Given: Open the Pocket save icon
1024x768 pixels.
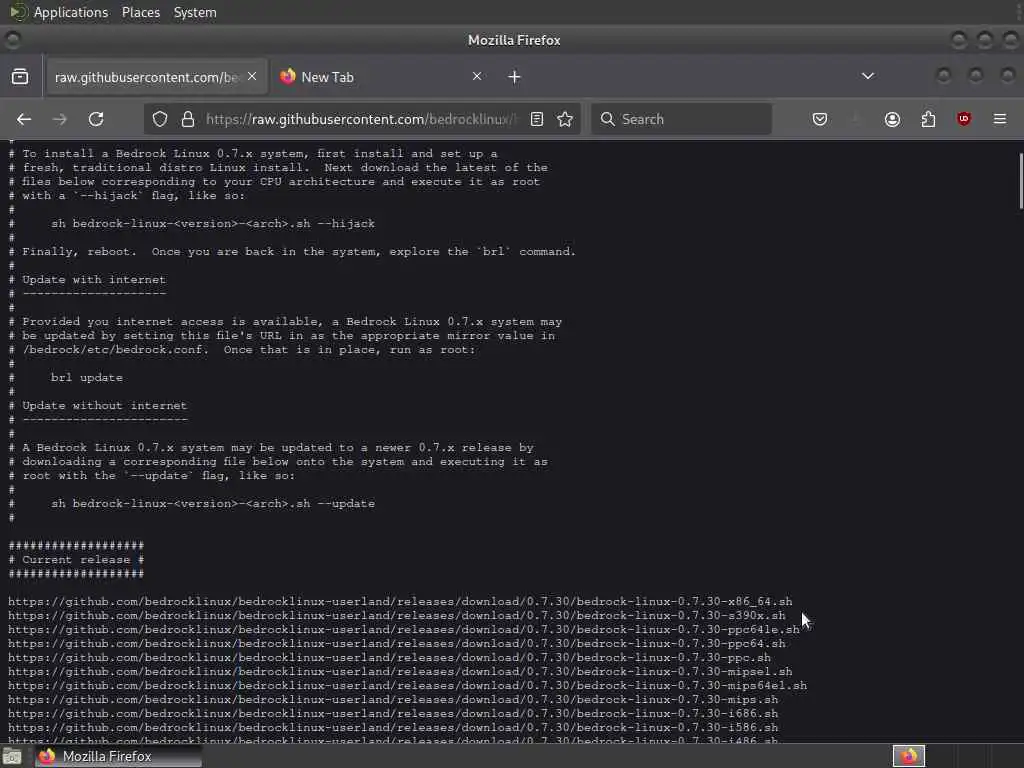Looking at the screenshot, I should pyautogui.click(x=820, y=119).
